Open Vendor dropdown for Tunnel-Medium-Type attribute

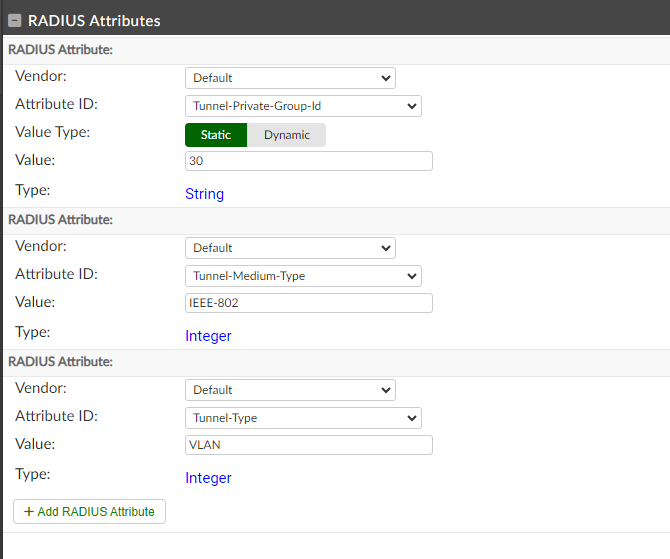(290, 248)
